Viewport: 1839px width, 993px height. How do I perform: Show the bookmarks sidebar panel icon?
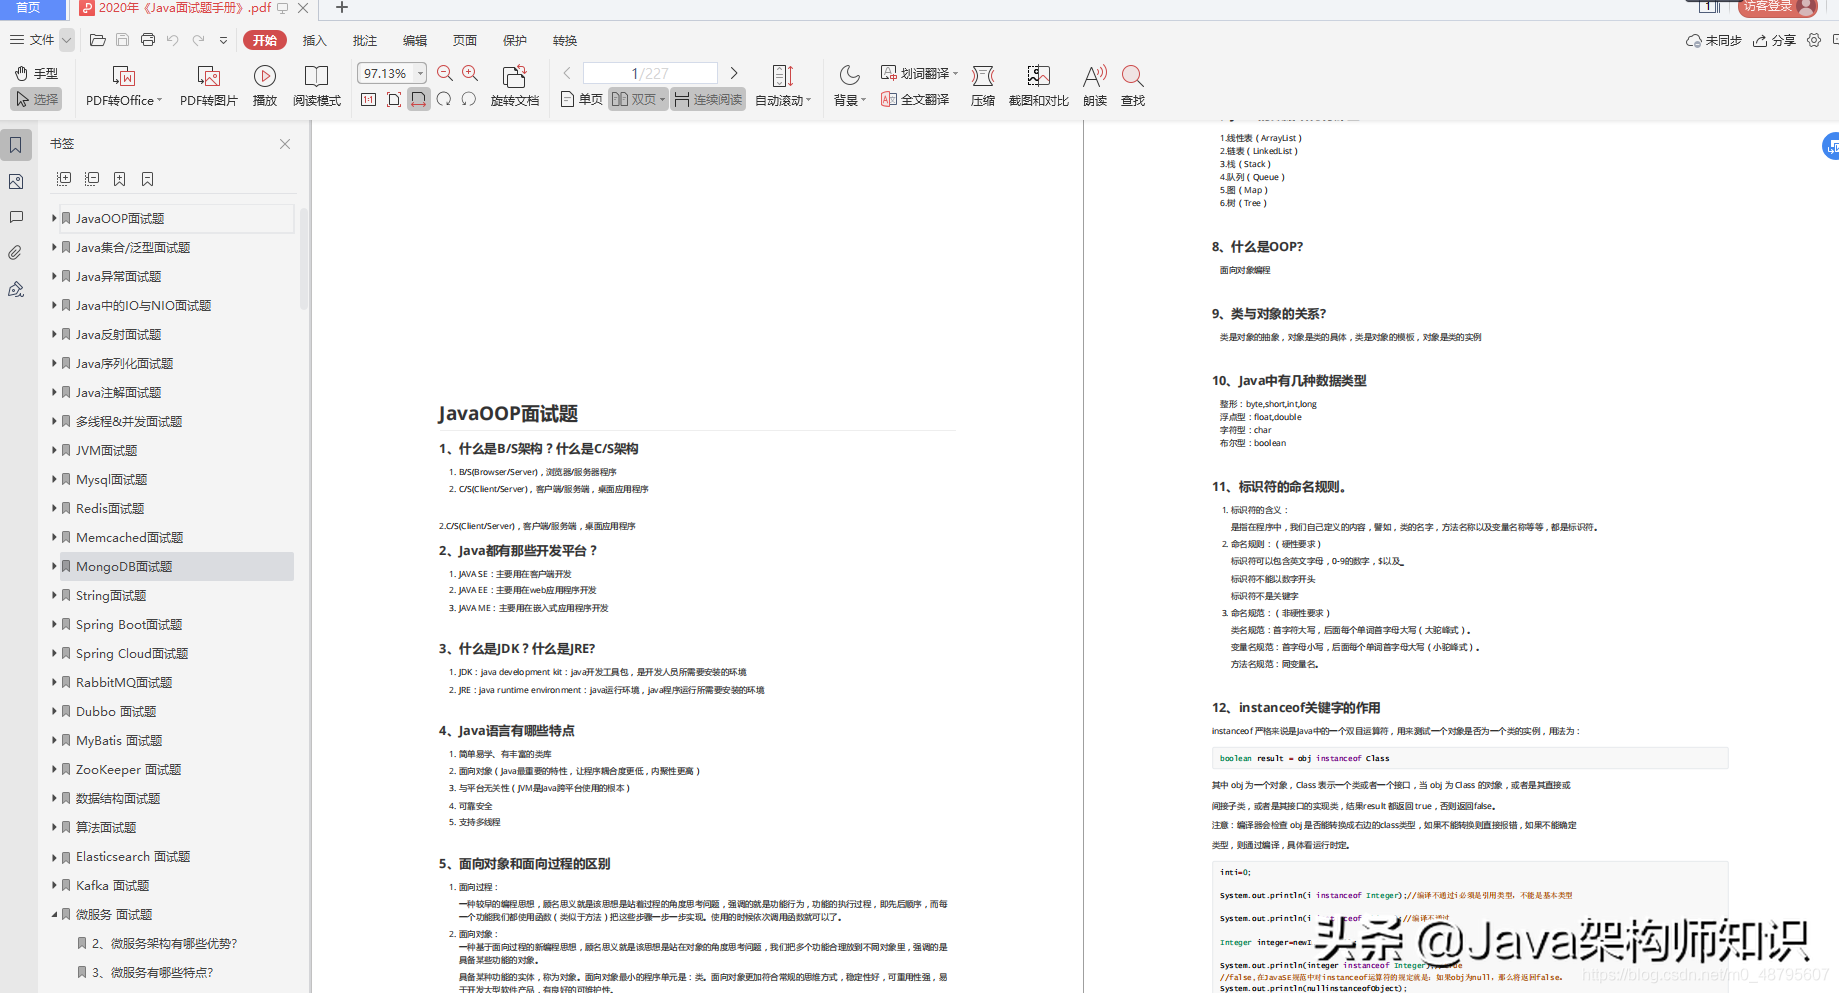[x=16, y=145]
